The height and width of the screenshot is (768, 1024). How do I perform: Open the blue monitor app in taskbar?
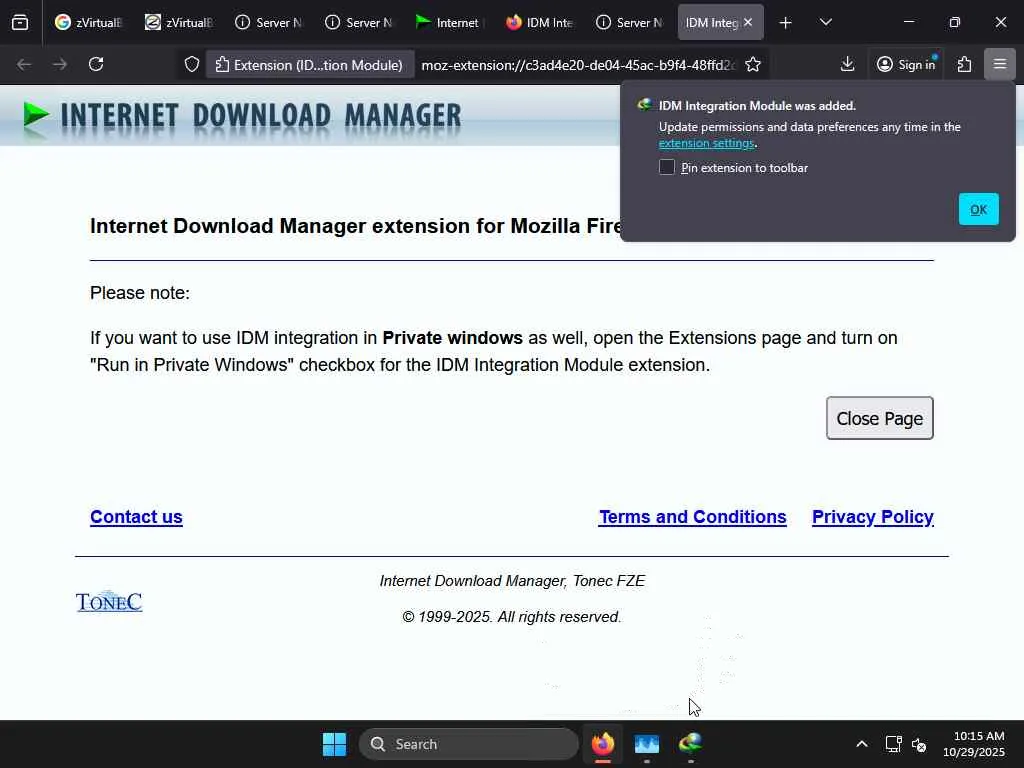coord(647,744)
